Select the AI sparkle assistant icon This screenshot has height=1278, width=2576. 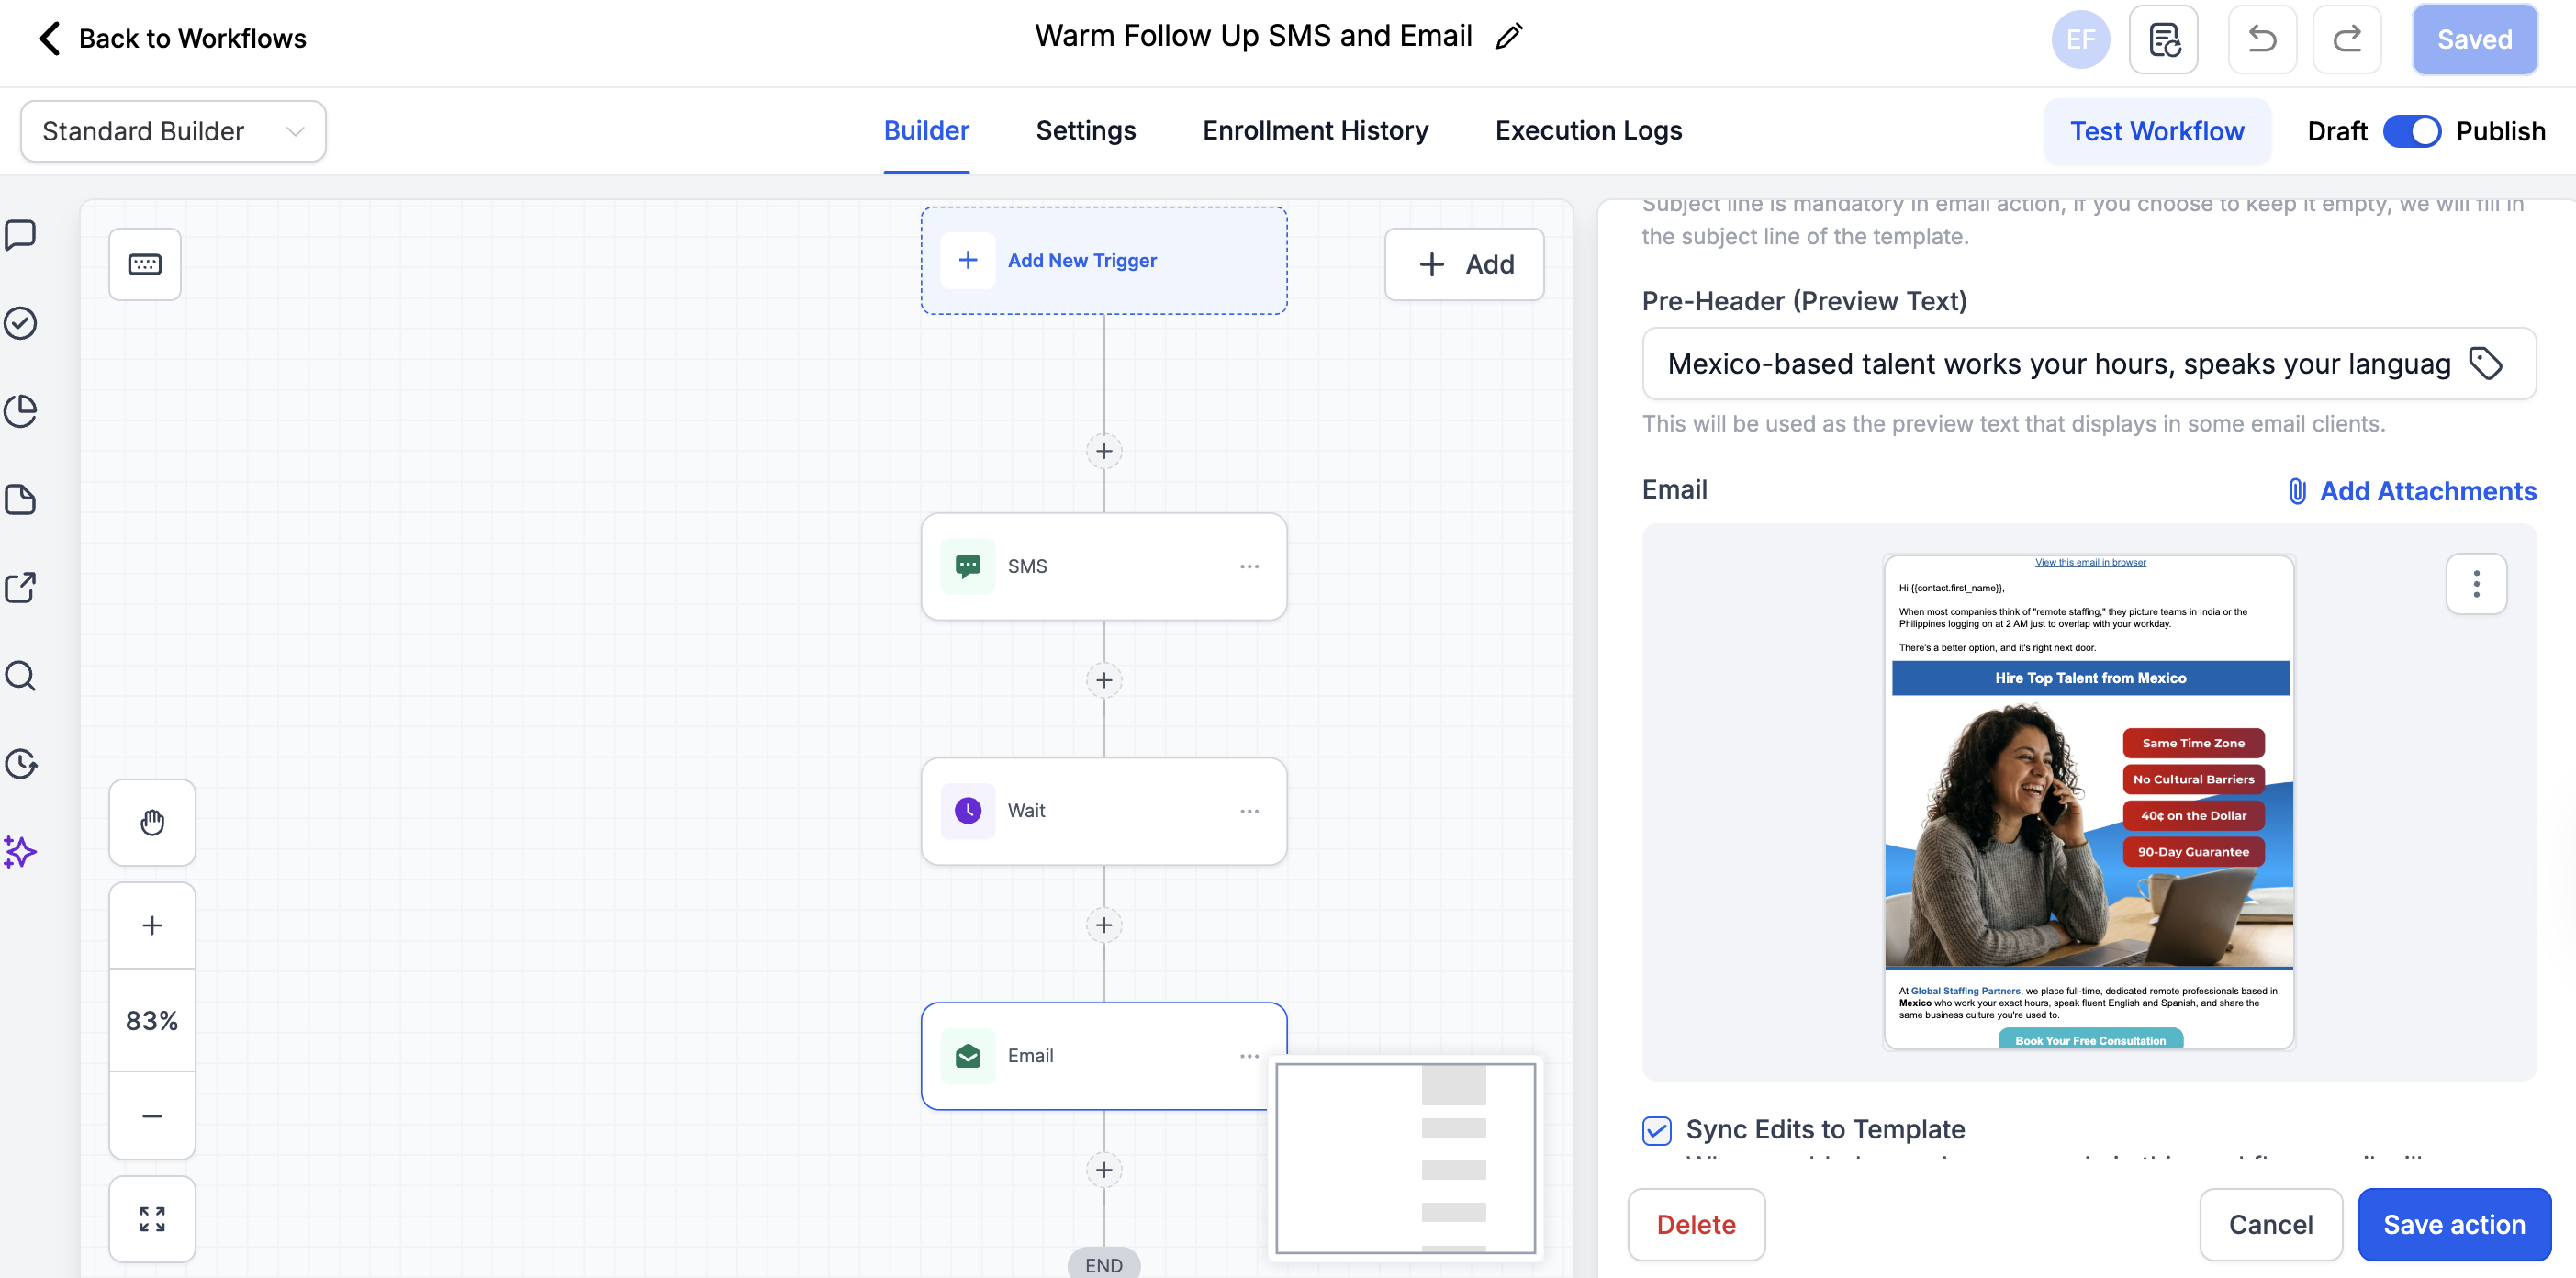click(20, 852)
